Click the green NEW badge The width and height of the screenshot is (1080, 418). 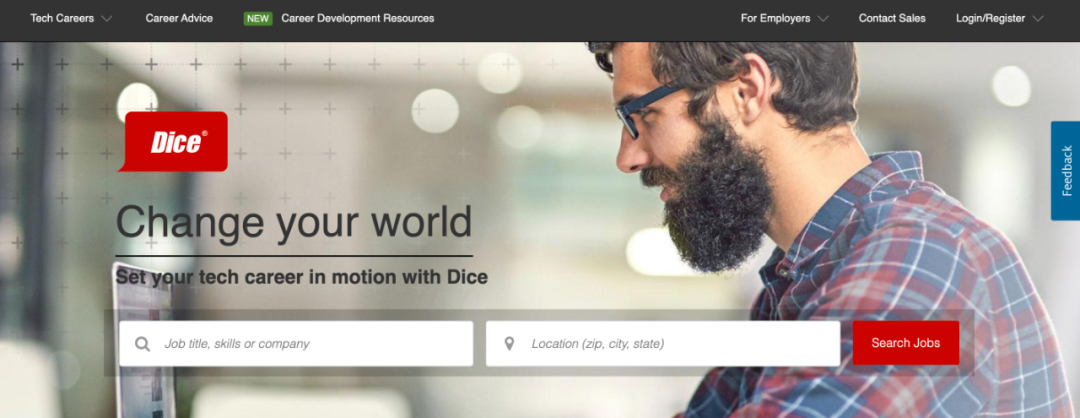click(x=258, y=19)
